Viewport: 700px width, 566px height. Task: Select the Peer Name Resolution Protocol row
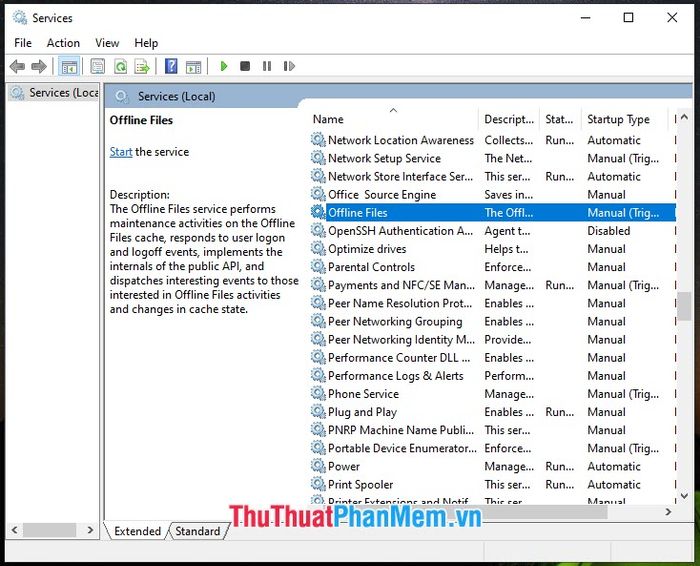(x=493, y=303)
